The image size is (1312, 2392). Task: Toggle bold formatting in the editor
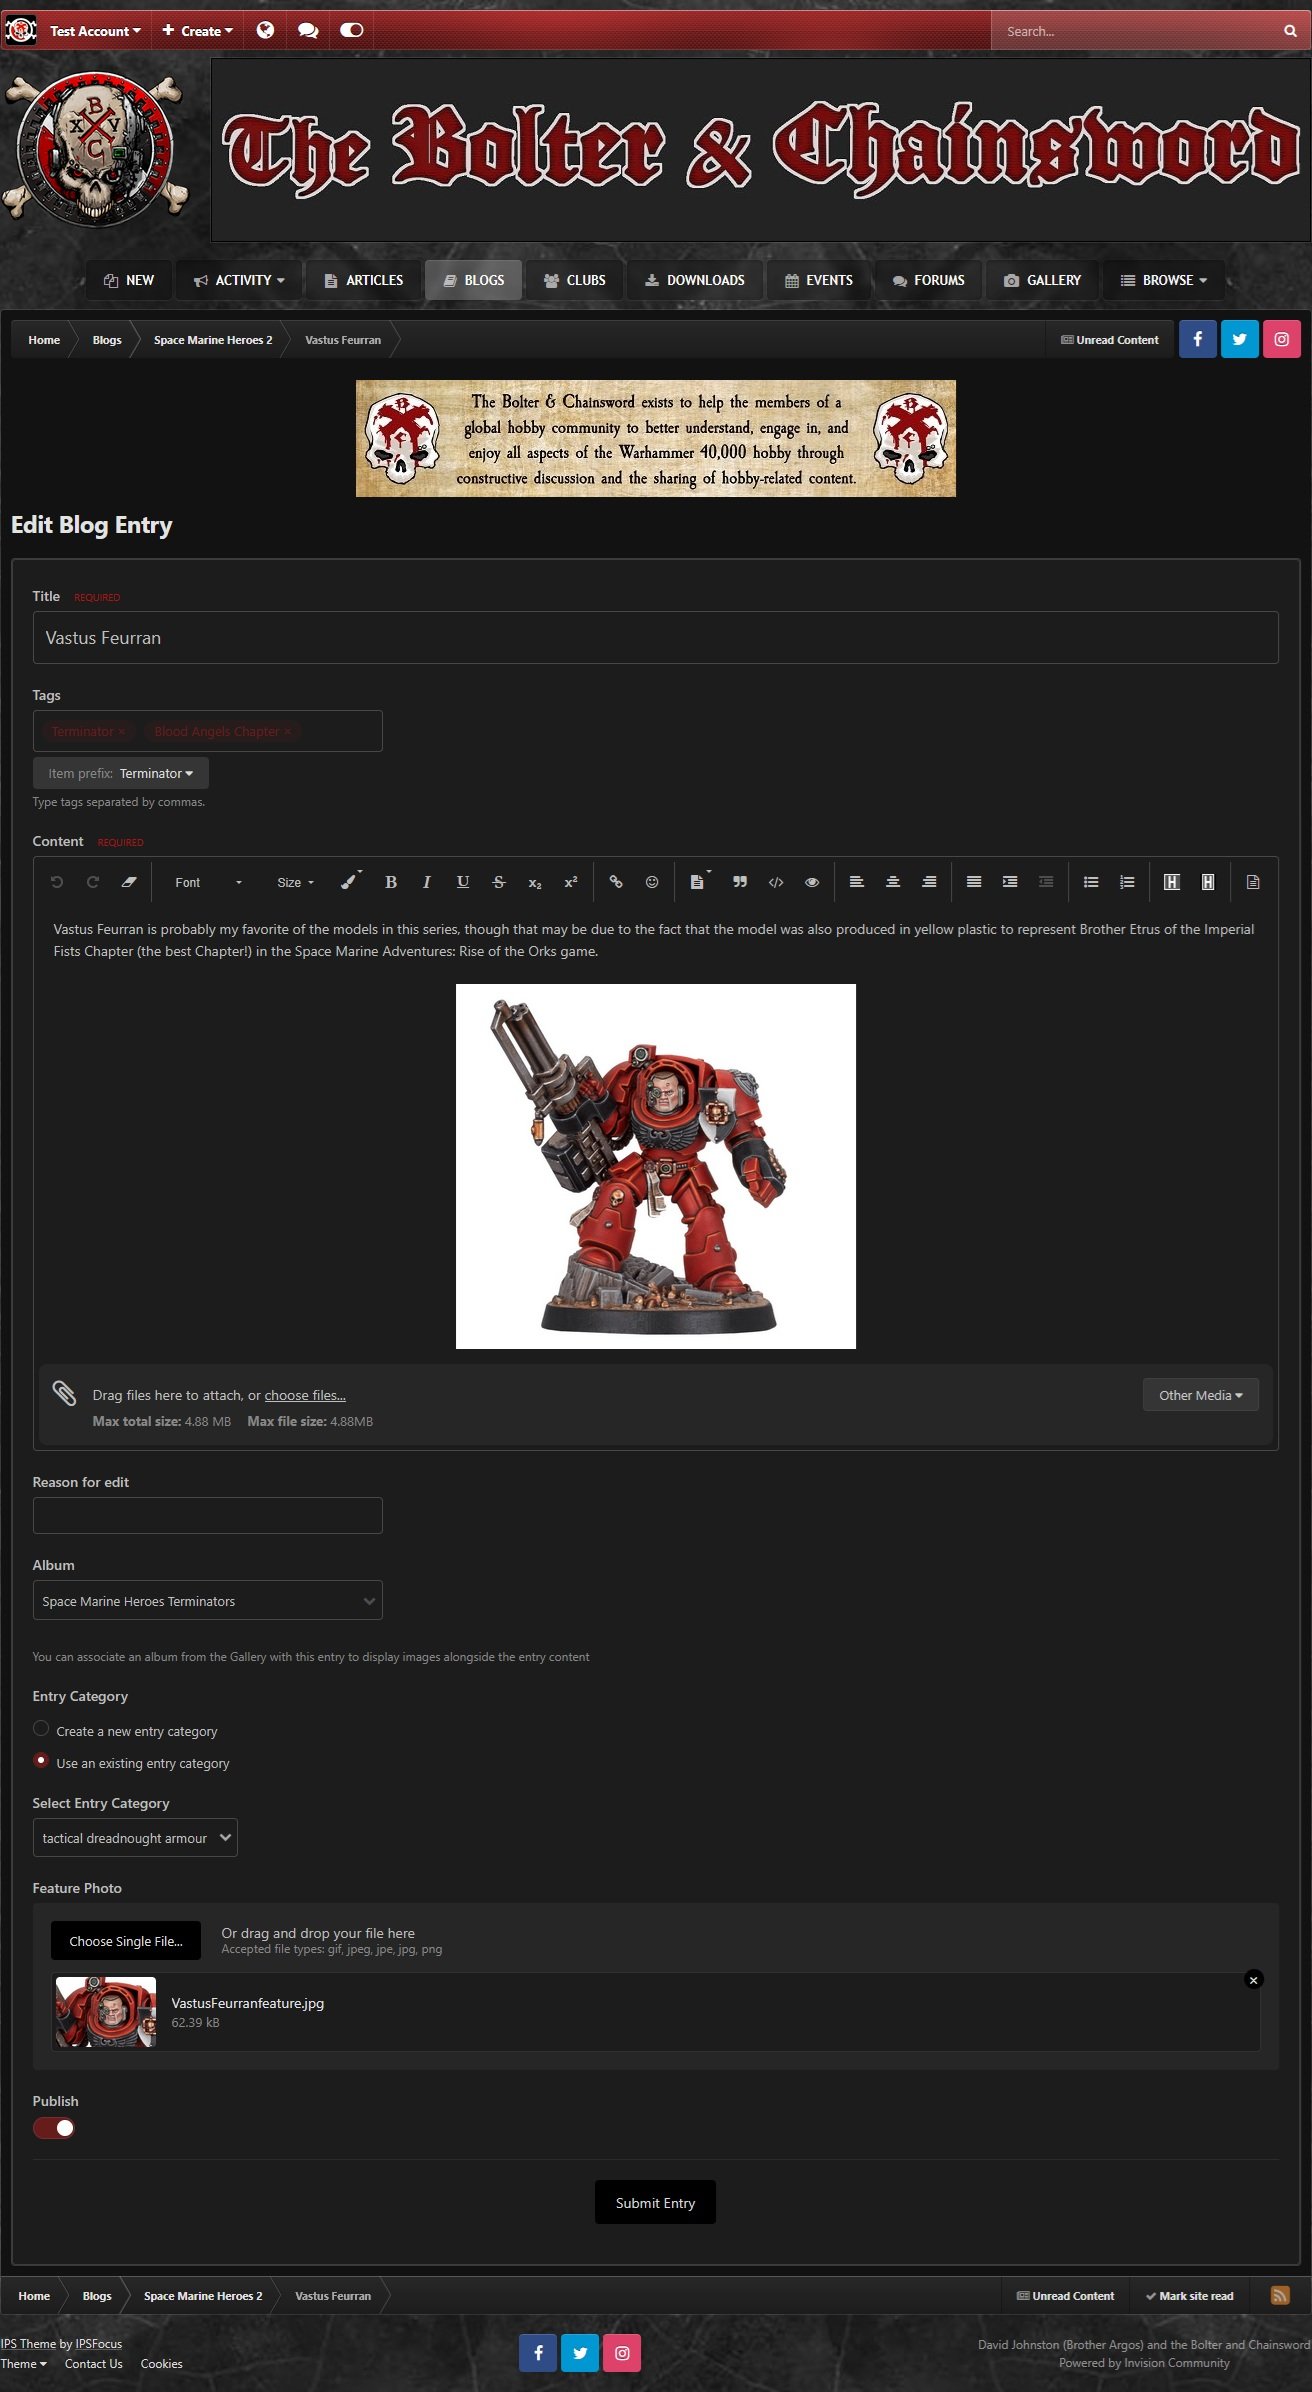click(391, 882)
